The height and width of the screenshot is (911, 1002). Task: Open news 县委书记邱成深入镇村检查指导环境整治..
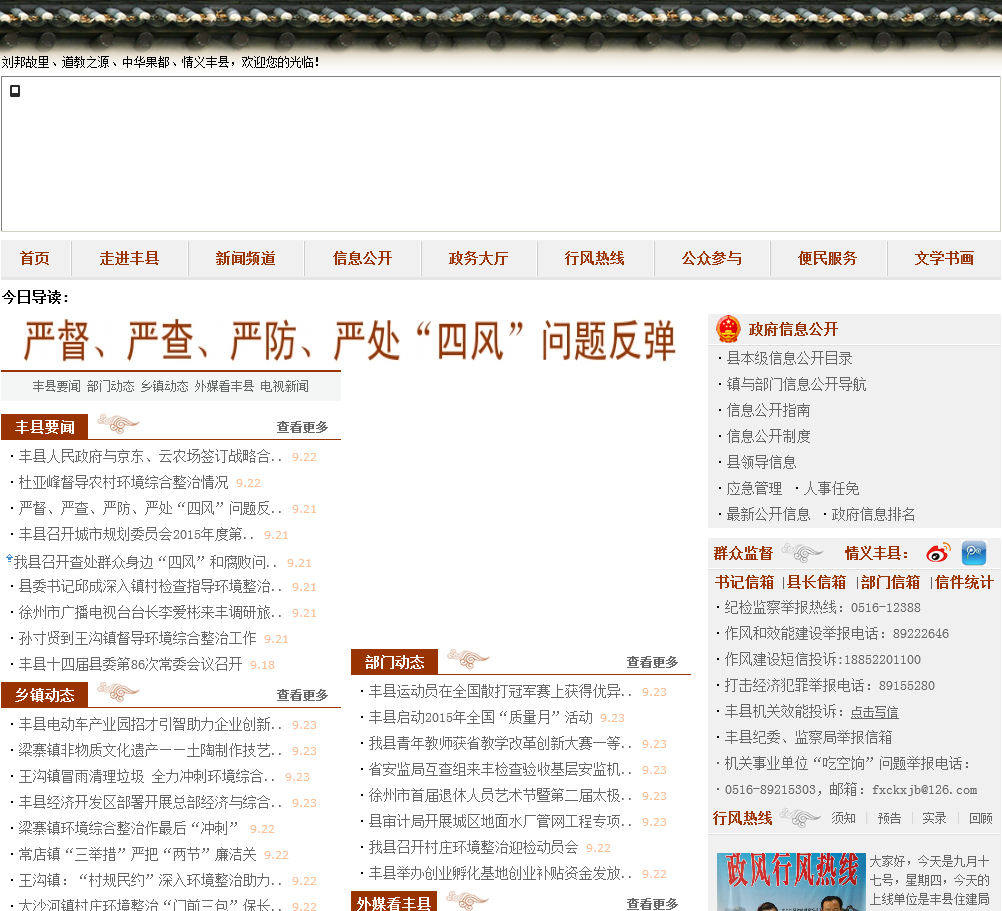[x=150, y=586]
